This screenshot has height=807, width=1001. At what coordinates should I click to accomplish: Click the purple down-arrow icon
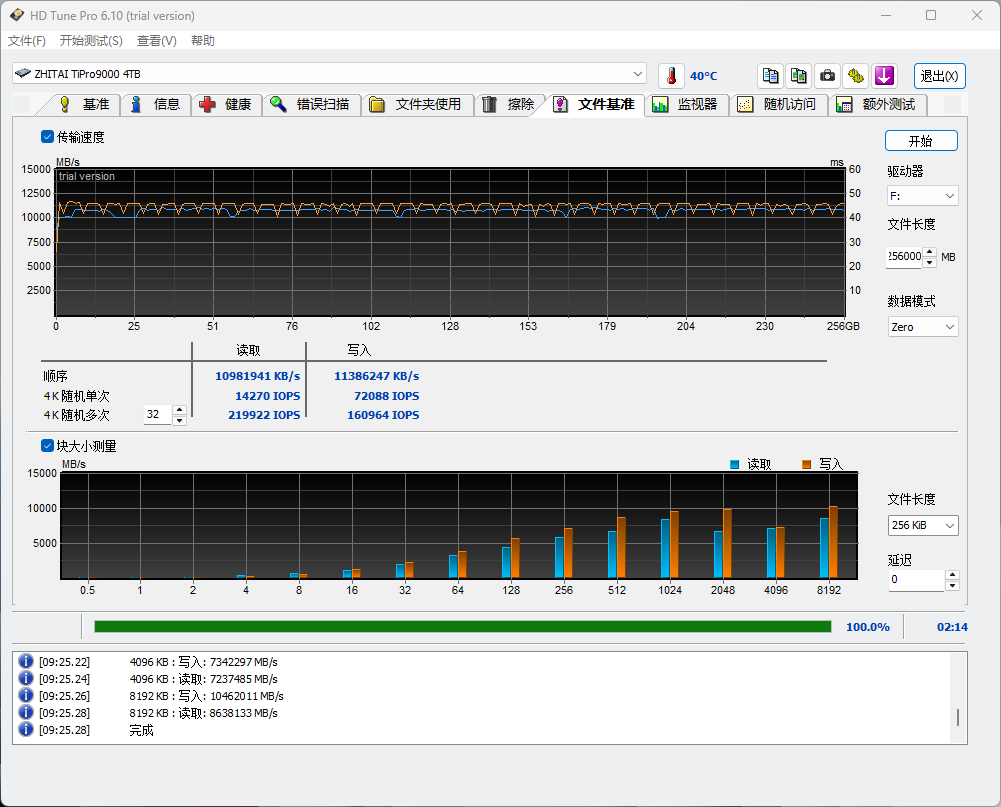[x=884, y=76]
